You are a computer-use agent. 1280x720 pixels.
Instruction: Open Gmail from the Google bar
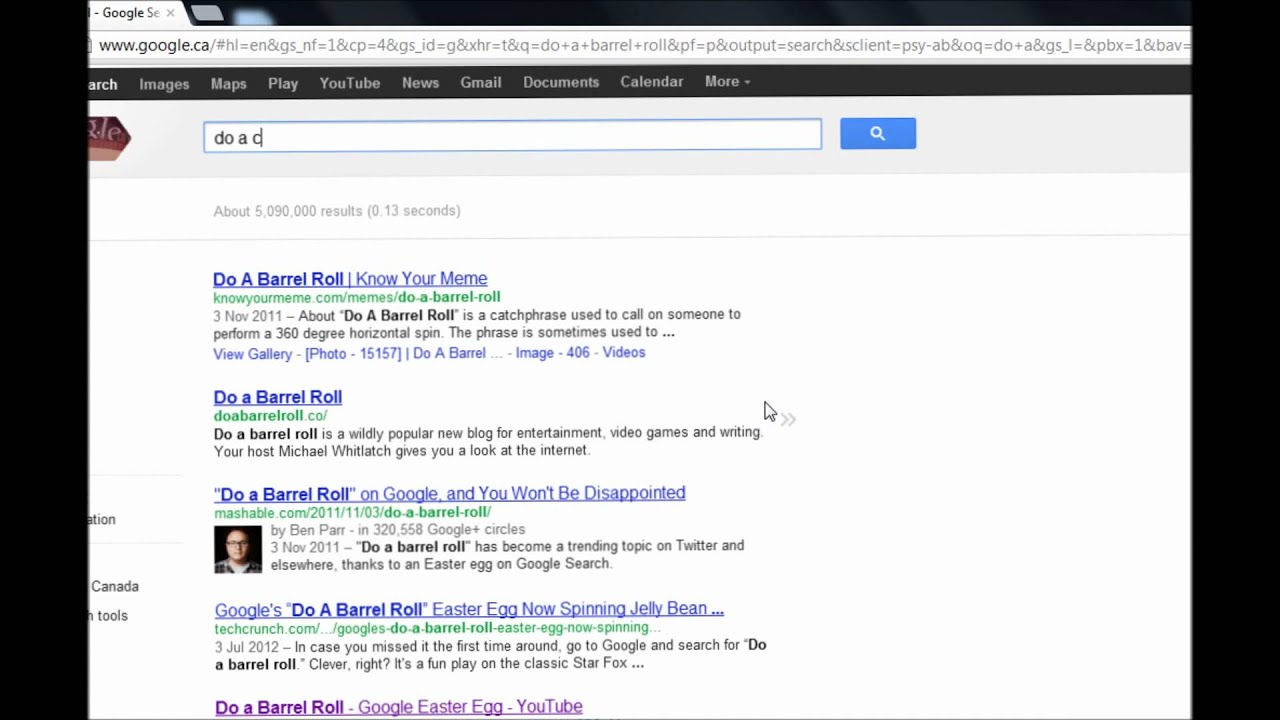[481, 82]
